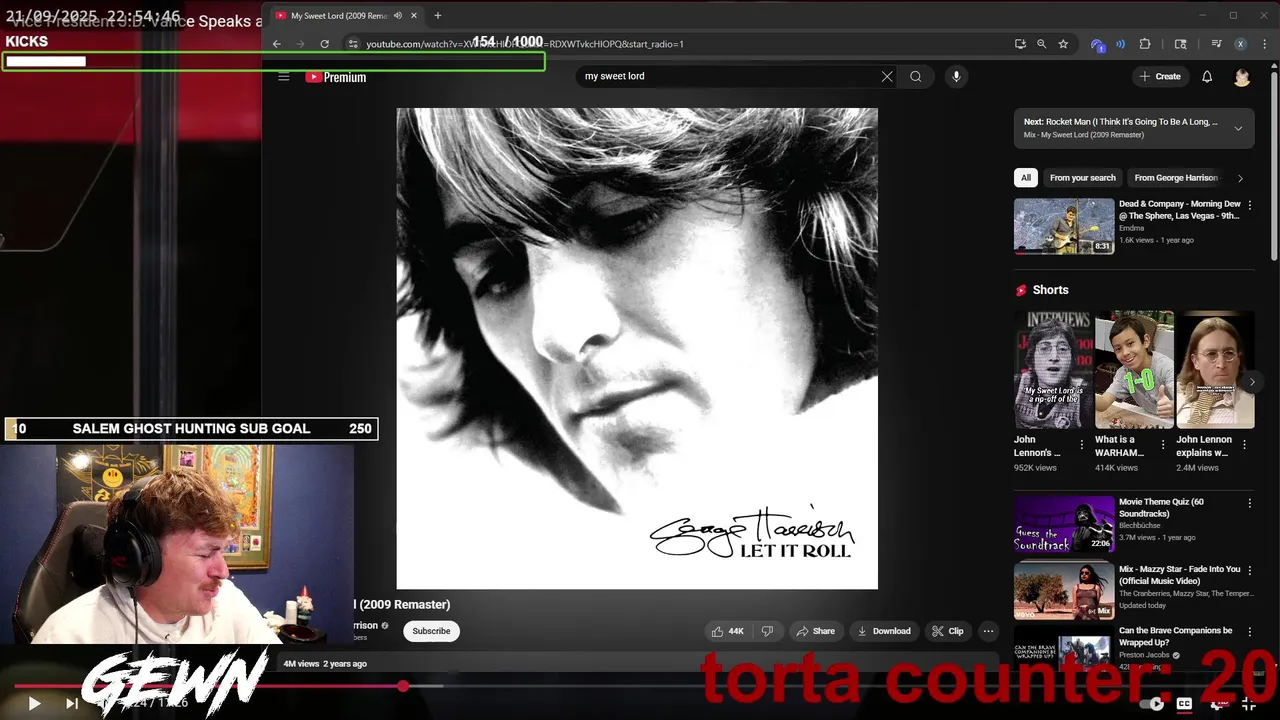
Task: Show more filter chips with arrow
Action: tap(1240, 178)
